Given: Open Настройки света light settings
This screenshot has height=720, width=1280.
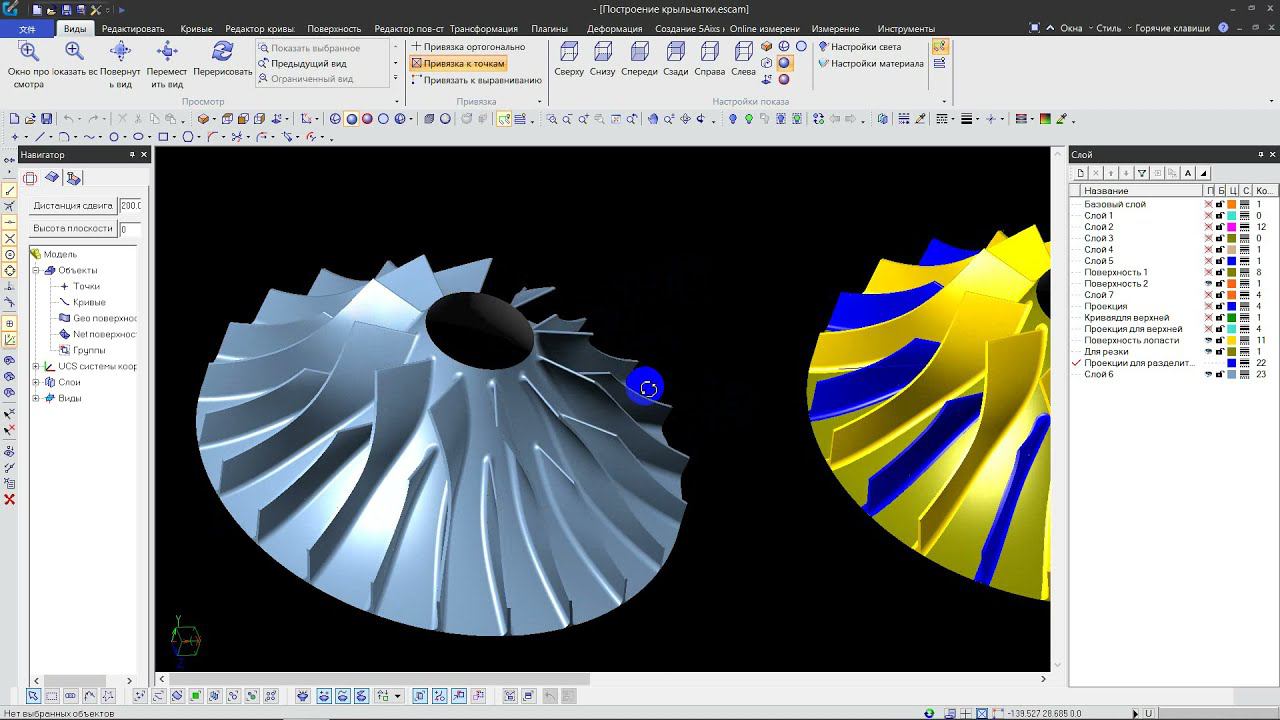Looking at the screenshot, I should click(859, 47).
